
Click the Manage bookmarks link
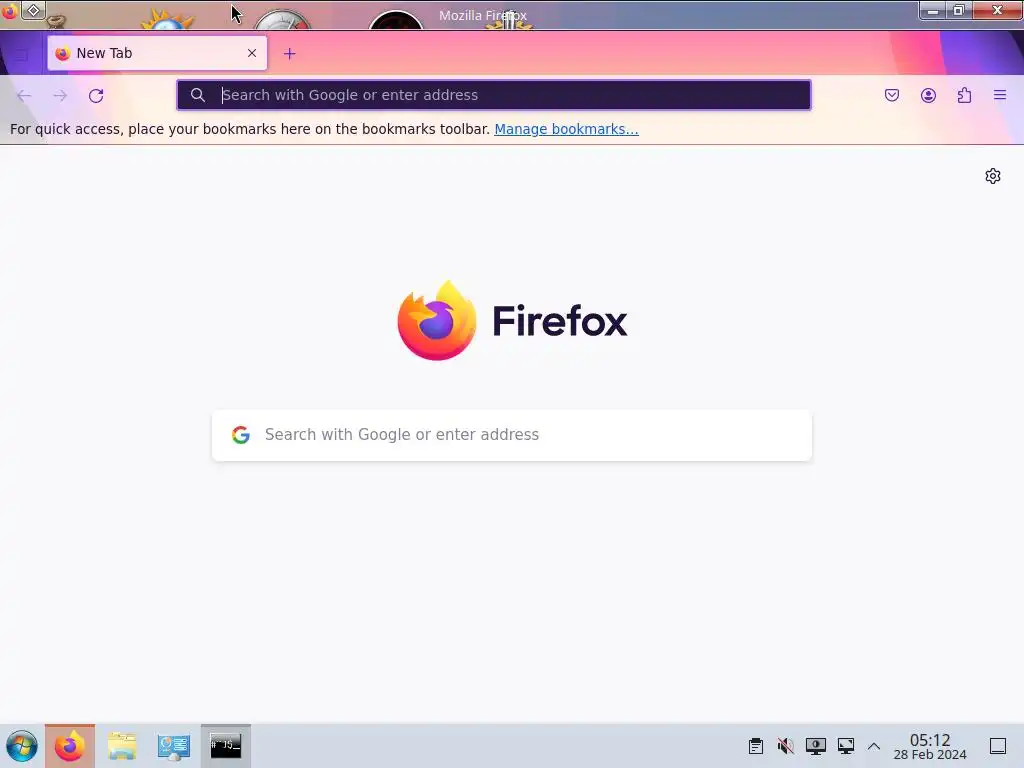tap(566, 129)
